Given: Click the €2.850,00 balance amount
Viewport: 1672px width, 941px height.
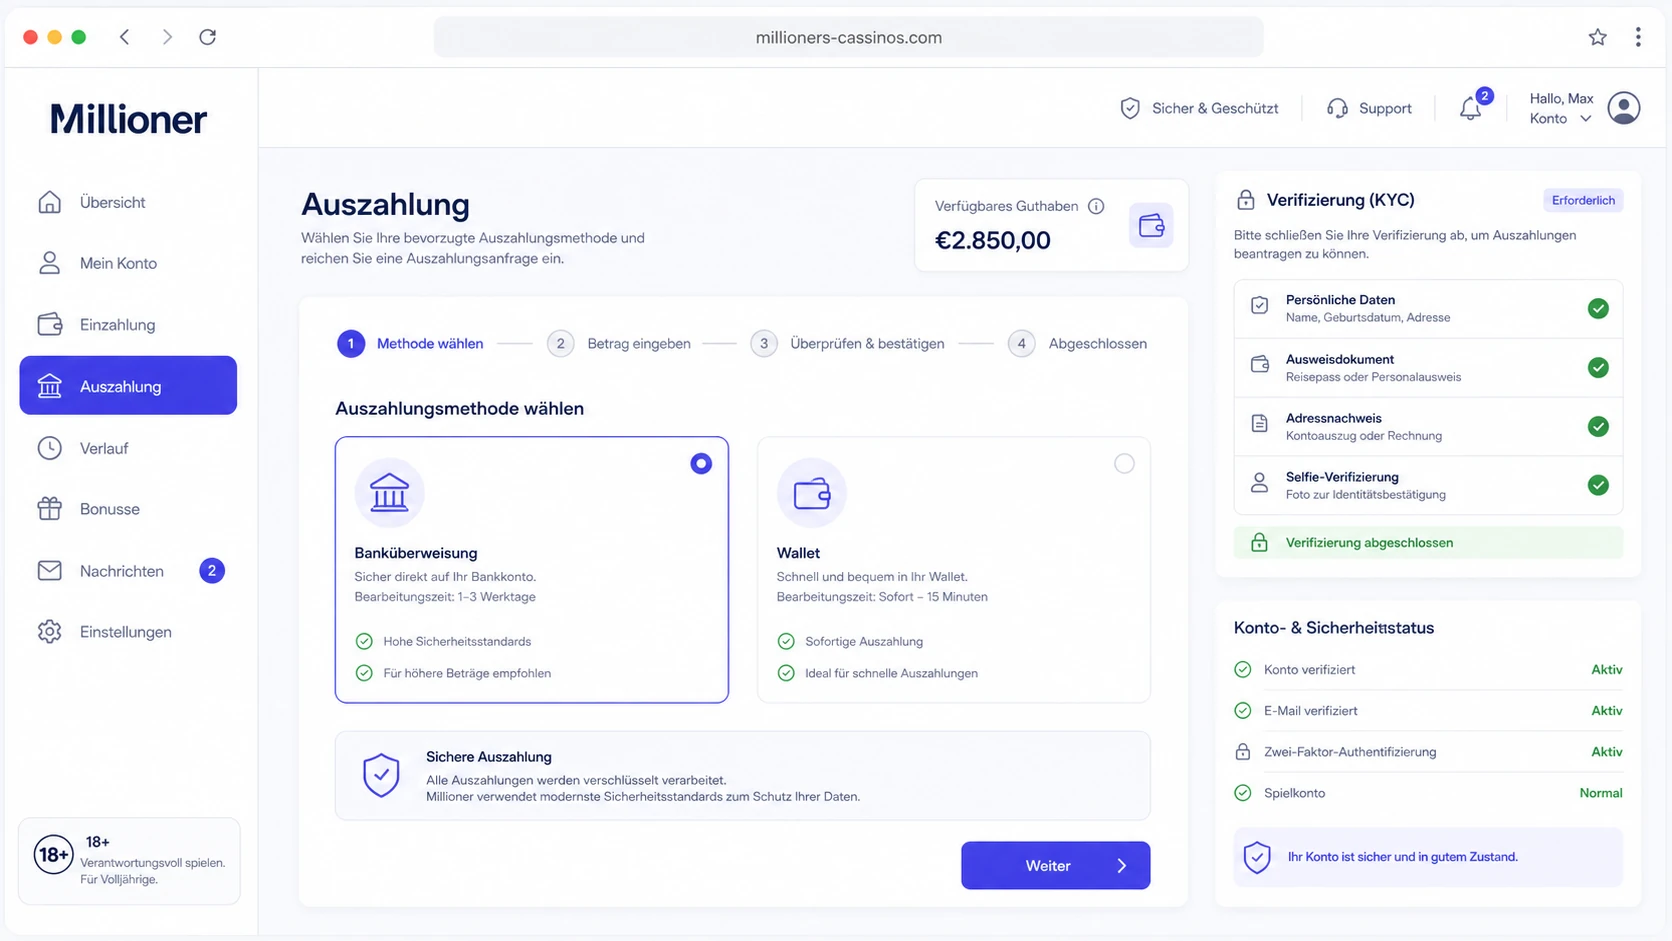Looking at the screenshot, I should tap(993, 240).
